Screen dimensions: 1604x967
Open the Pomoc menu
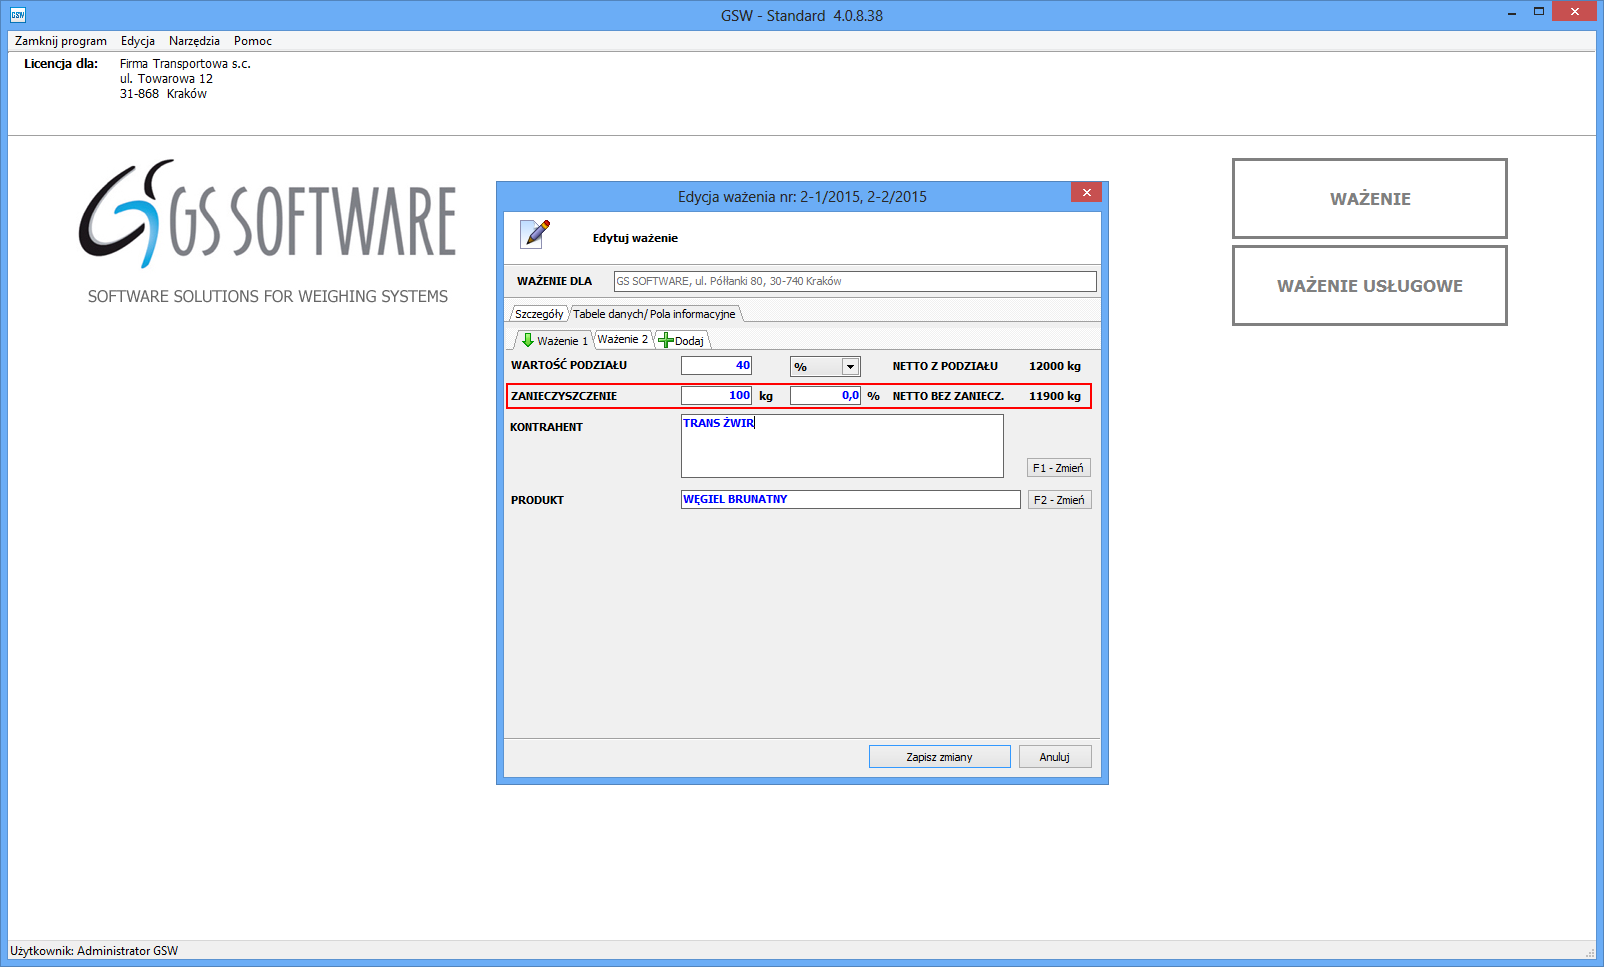(253, 41)
